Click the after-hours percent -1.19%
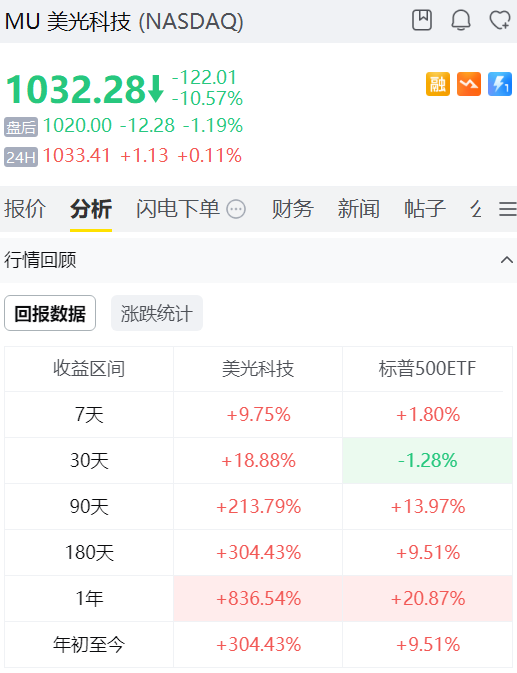517x673 pixels. tap(213, 126)
